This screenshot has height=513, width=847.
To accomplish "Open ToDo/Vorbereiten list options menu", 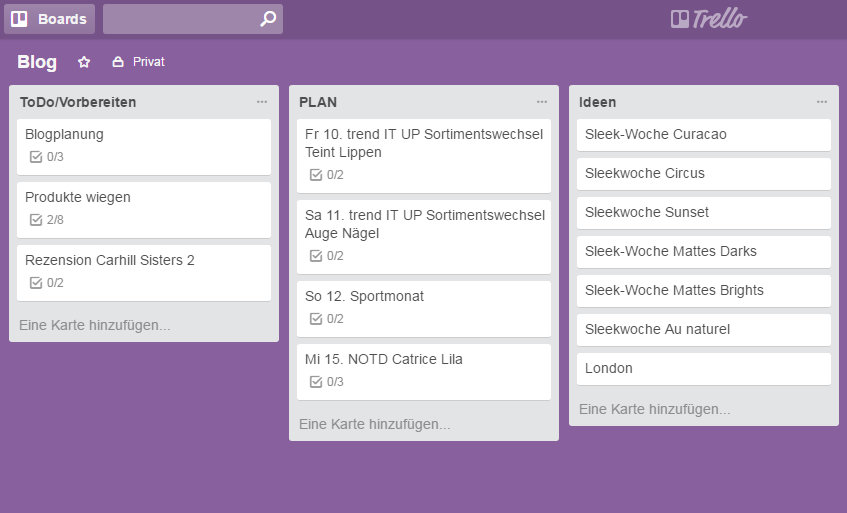I will click(262, 102).
